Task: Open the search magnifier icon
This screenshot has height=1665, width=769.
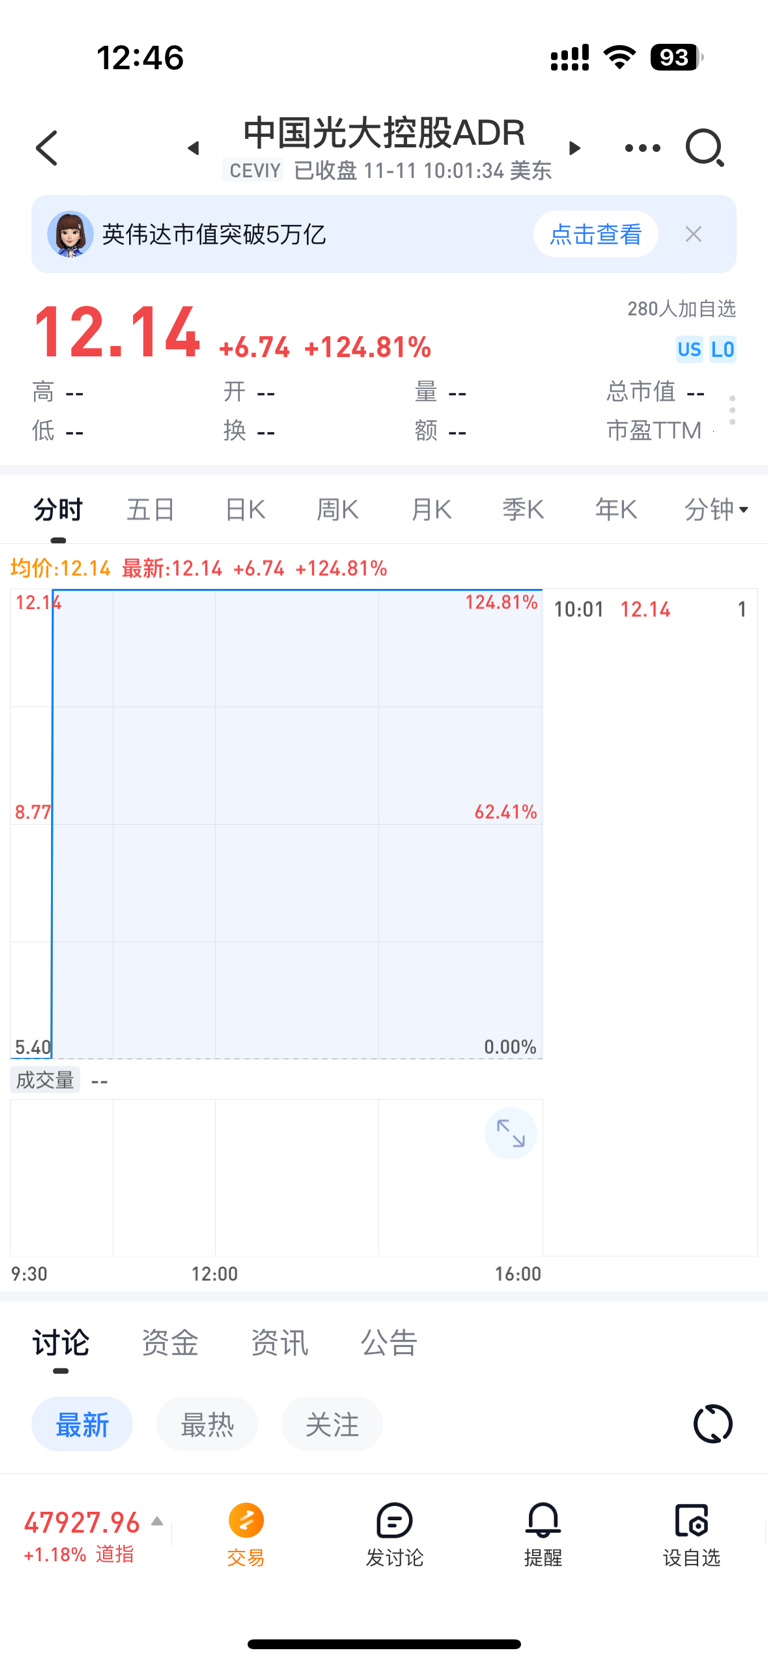Action: [704, 148]
